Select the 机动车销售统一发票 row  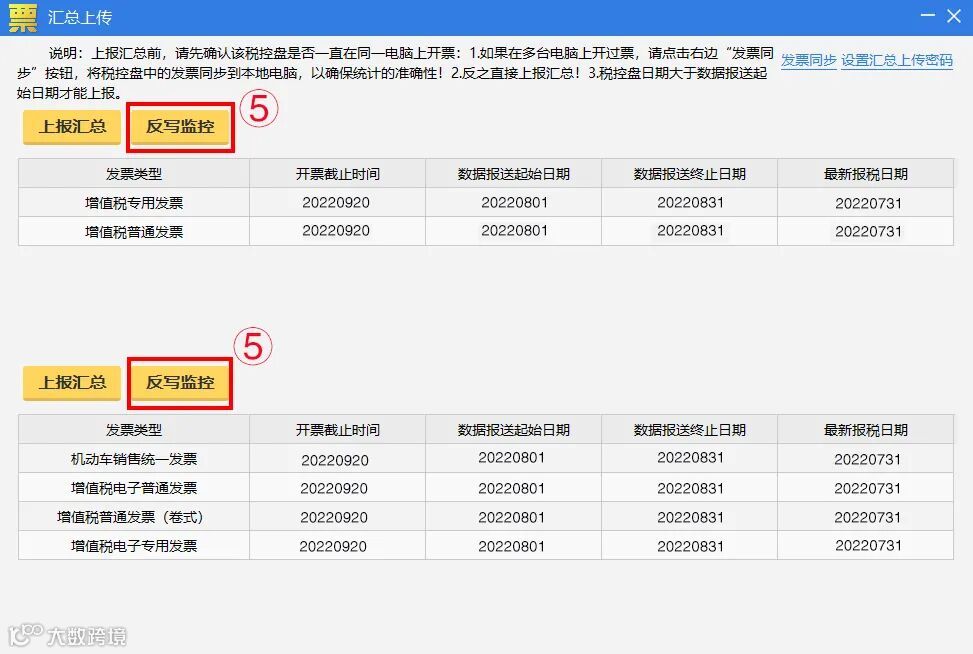[133, 459]
